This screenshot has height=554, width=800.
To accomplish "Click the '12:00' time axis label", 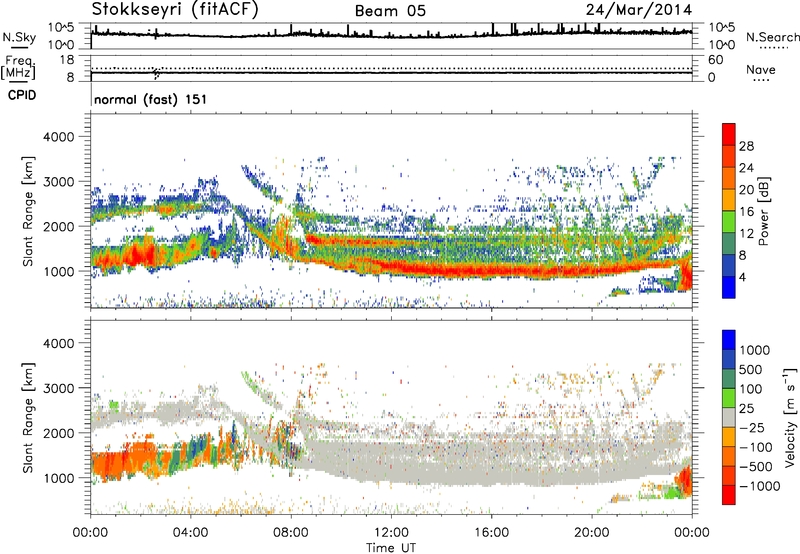I will tap(391, 533).
